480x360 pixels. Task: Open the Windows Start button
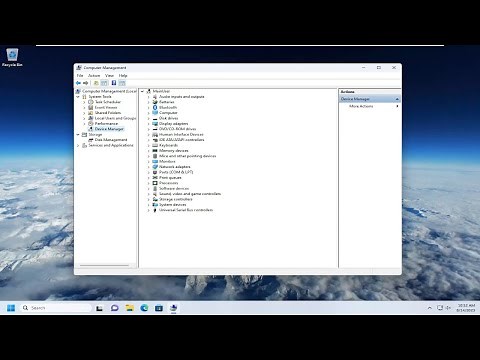[x=11, y=308]
